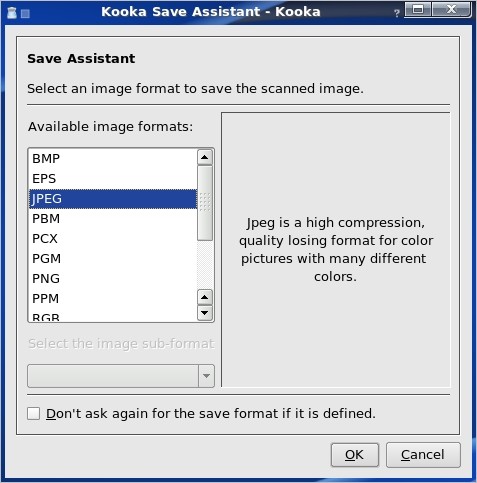The width and height of the screenshot is (477, 483).
Task: Confirm with the OK button
Action: [x=355, y=455]
